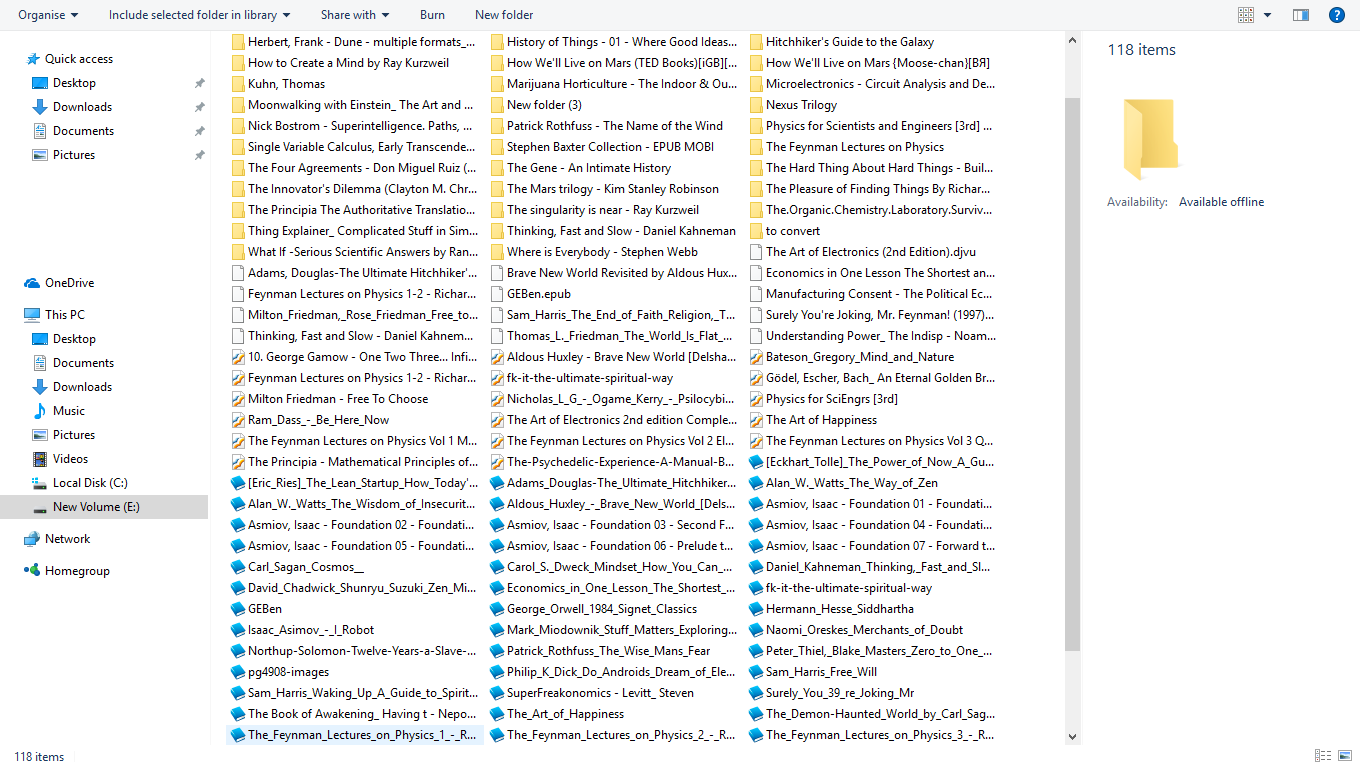The height and width of the screenshot is (768, 1360).
Task: Select the OneDrive cloud icon
Action: (x=32, y=283)
